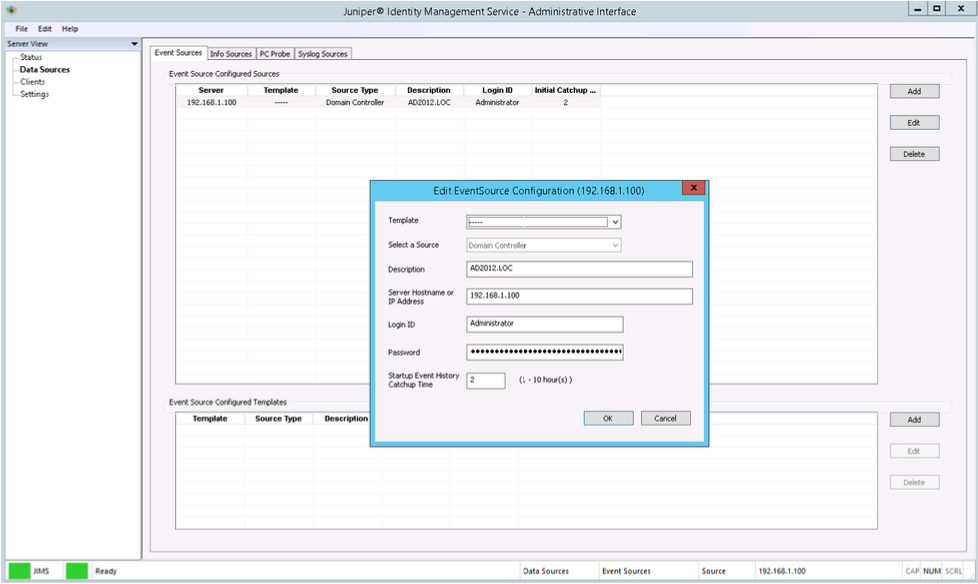Select Settings in the Server View tree

[x=34, y=94]
